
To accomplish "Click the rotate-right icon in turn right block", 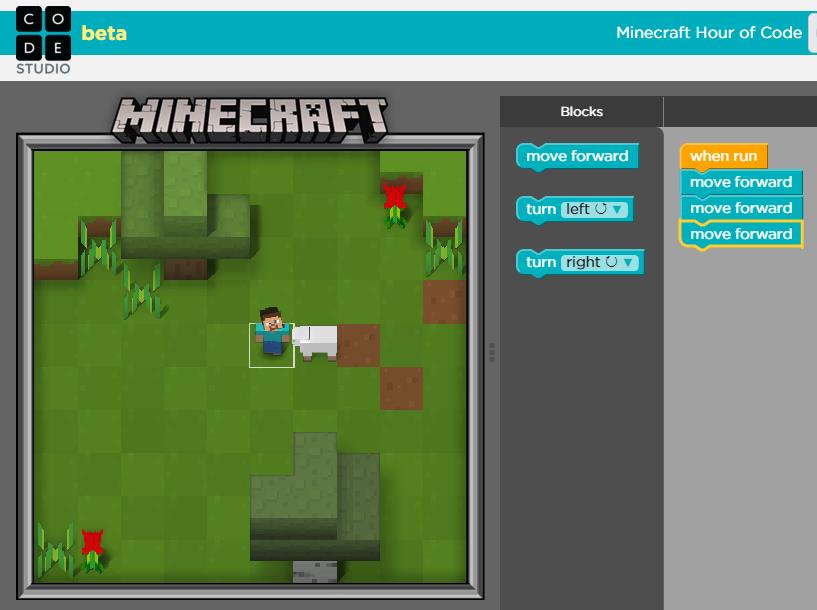I will (x=611, y=262).
